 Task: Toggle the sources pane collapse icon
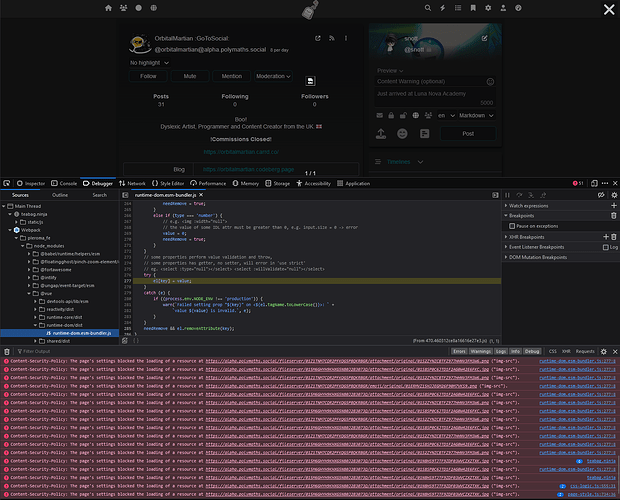point(125,195)
